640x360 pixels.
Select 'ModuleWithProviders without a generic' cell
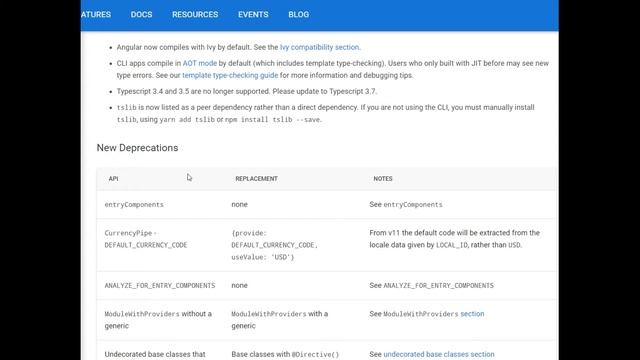click(158, 320)
